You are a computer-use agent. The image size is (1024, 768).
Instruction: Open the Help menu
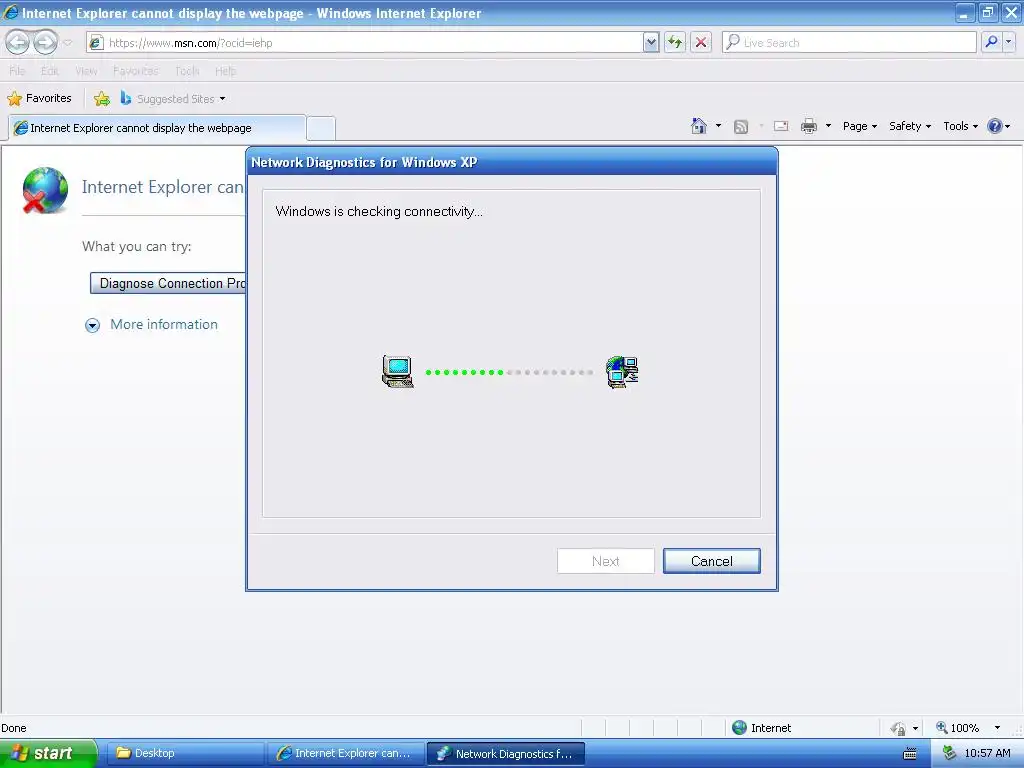225,71
